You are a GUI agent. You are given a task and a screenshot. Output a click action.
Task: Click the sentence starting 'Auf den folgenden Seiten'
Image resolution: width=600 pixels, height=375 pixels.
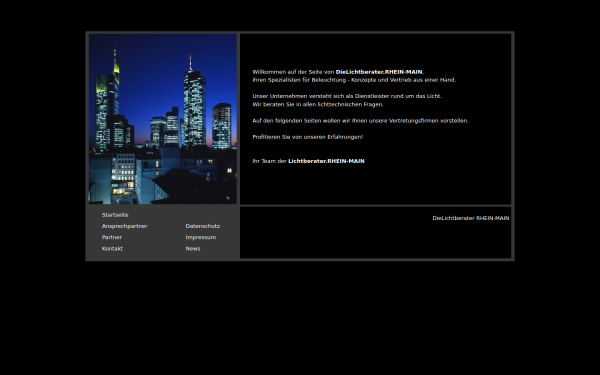click(360, 121)
